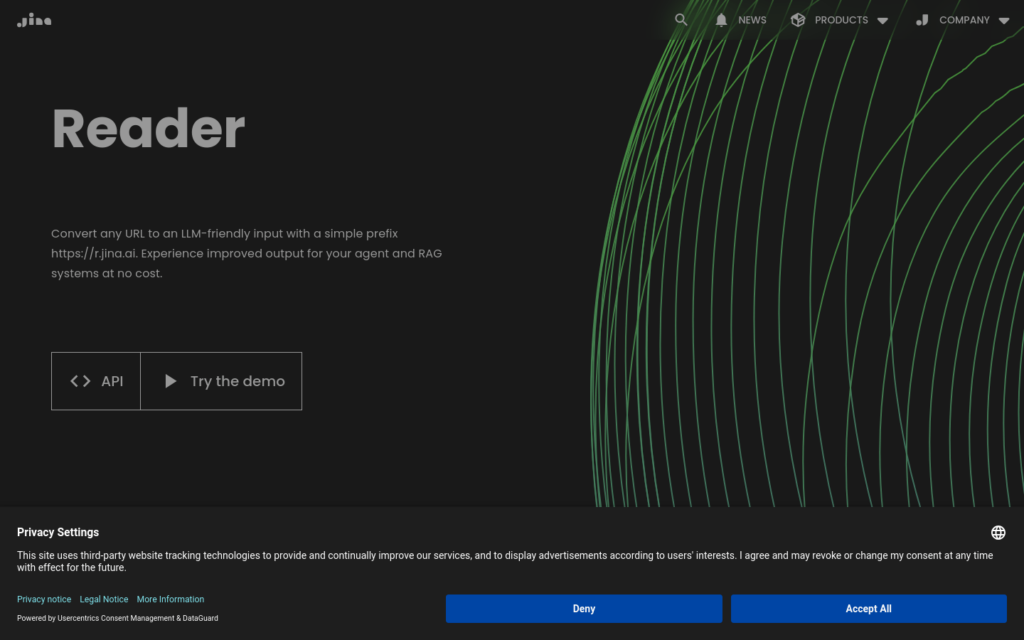Click the bell icon beside News
The image size is (1024, 640).
pyautogui.click(x=721, y=20)
